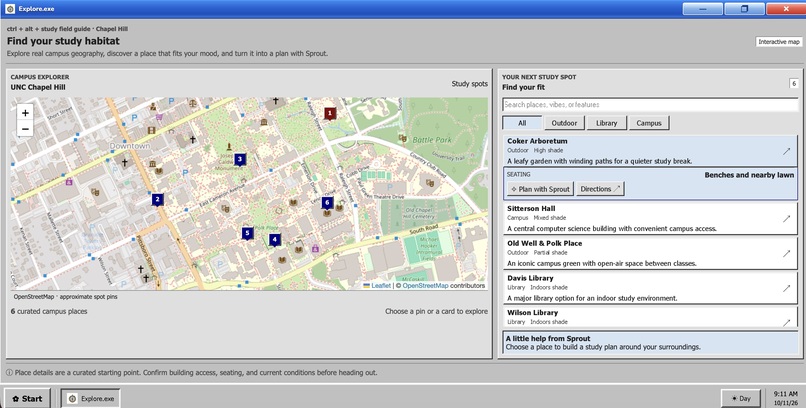806x408 pixels.
Task: Click the Interactive map badge
Action: (x=779, y=42)
